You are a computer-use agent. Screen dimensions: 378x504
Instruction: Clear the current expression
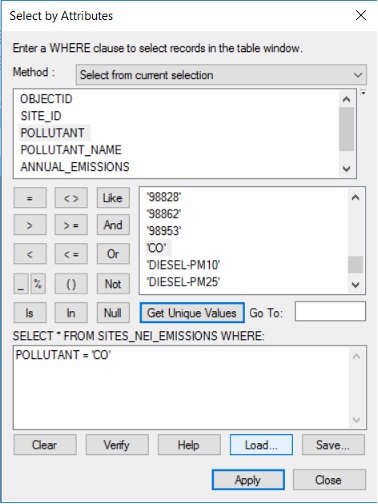[x=45, y=445]
